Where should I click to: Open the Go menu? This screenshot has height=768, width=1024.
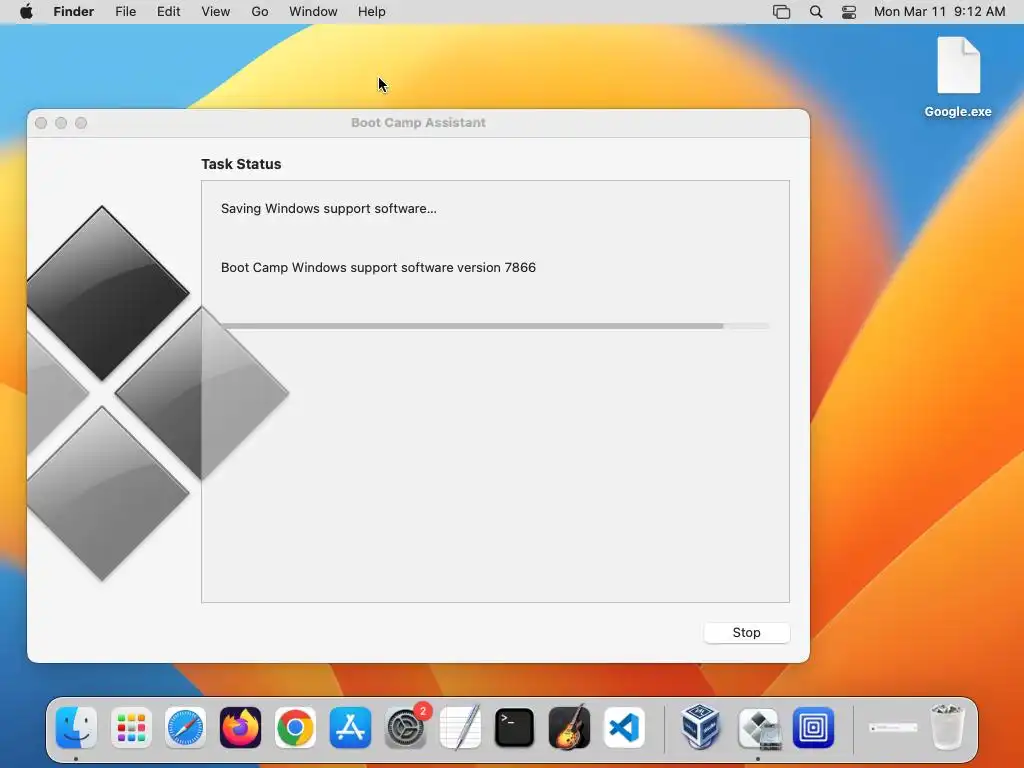click(260, 12)
